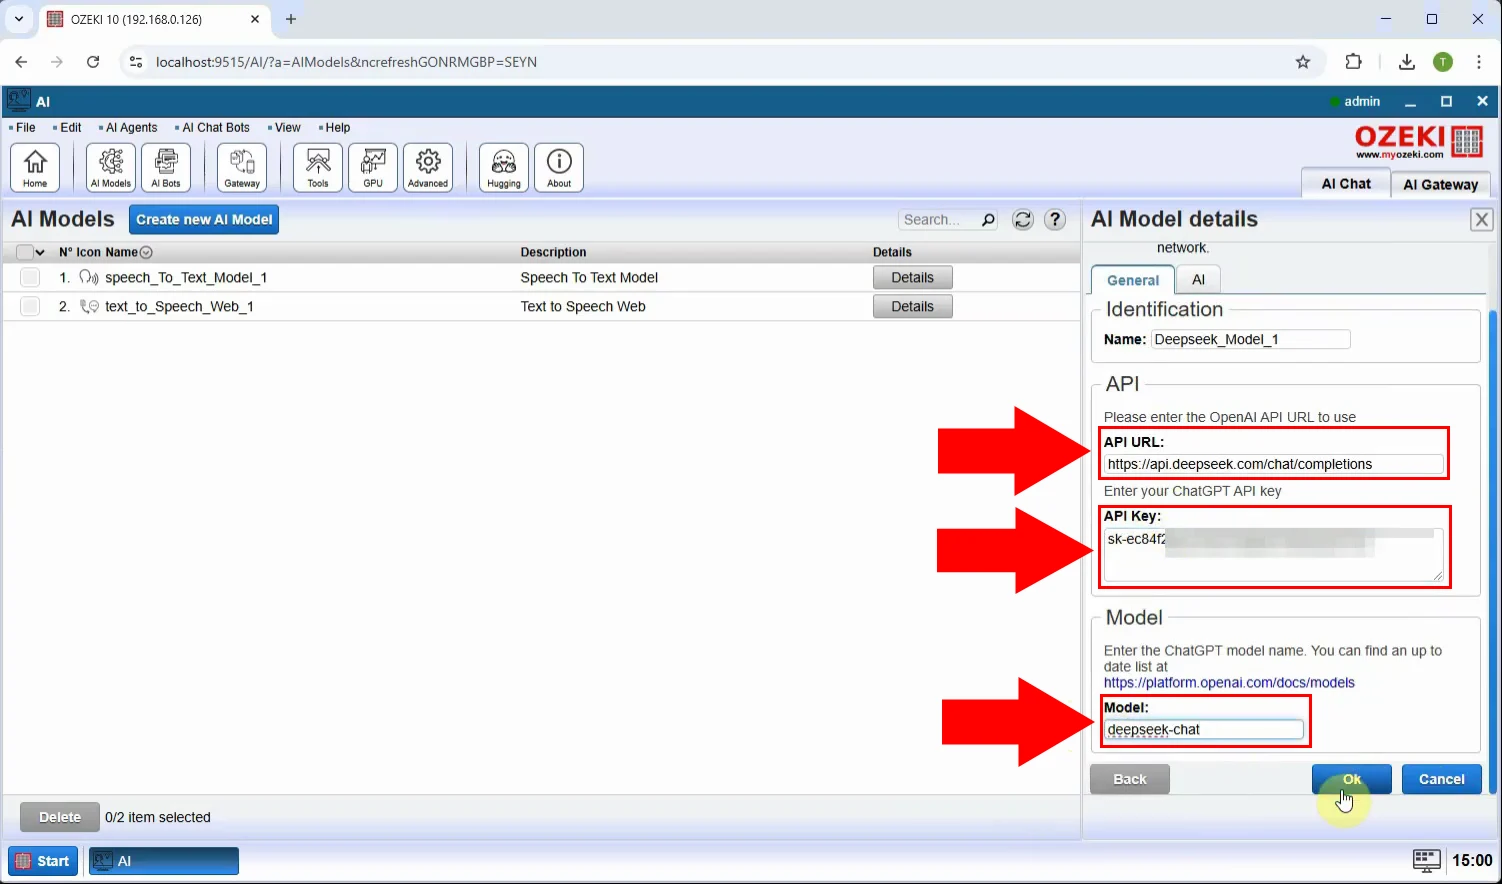Open the Advanced settings toolbar icon
Image resolution: width=1502 pixels, height=884 pixels.
428,167
